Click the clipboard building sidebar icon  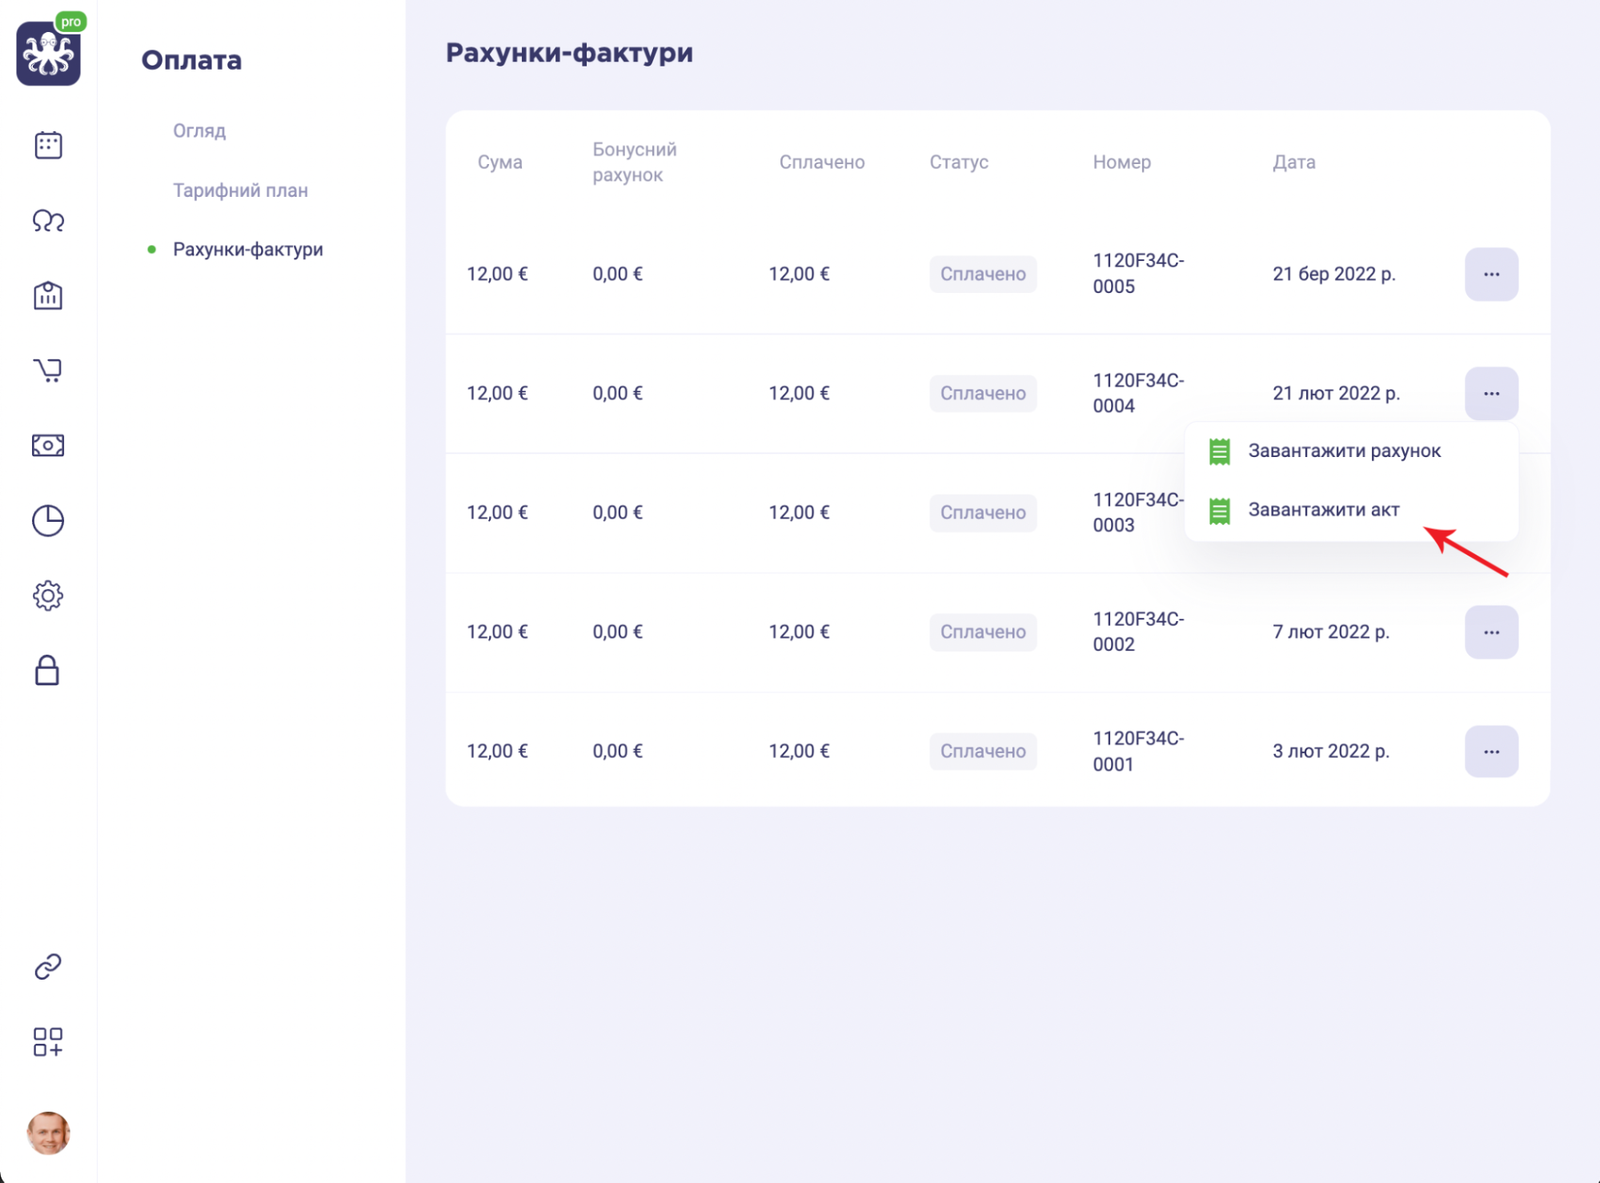click(x=48, y=296)
